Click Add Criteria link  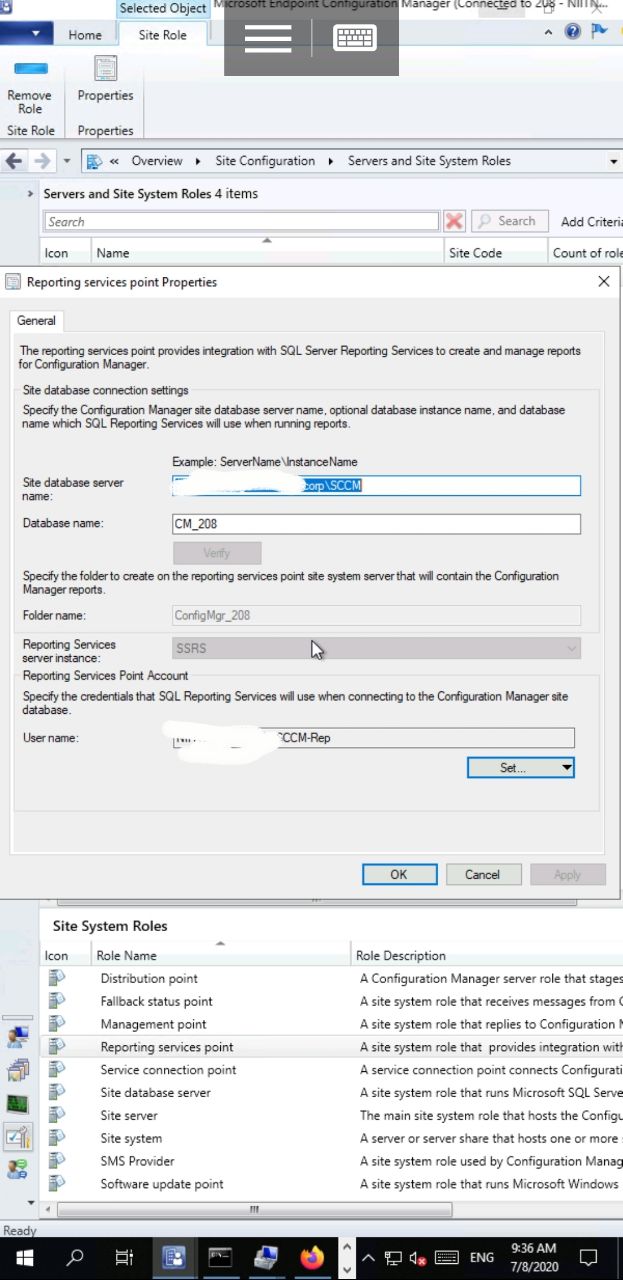click(590, 222)
